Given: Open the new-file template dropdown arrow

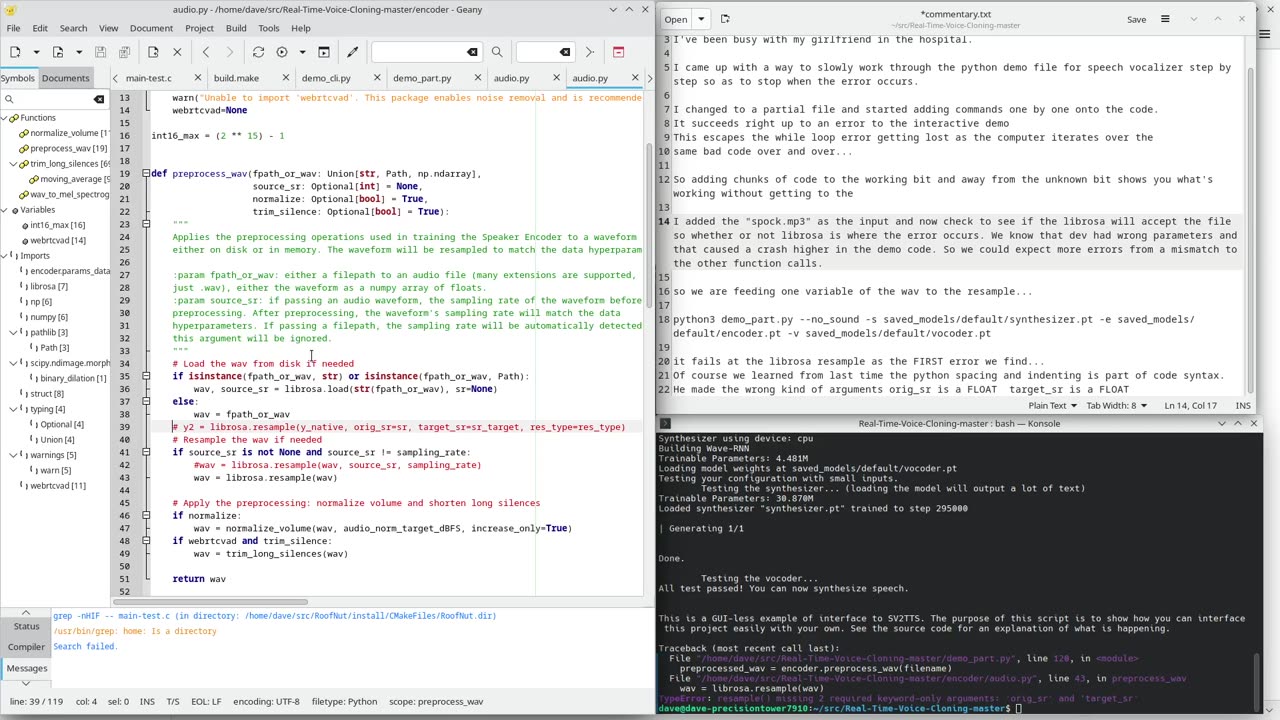Looking at the screenshot, I should (x=37, y=52).
